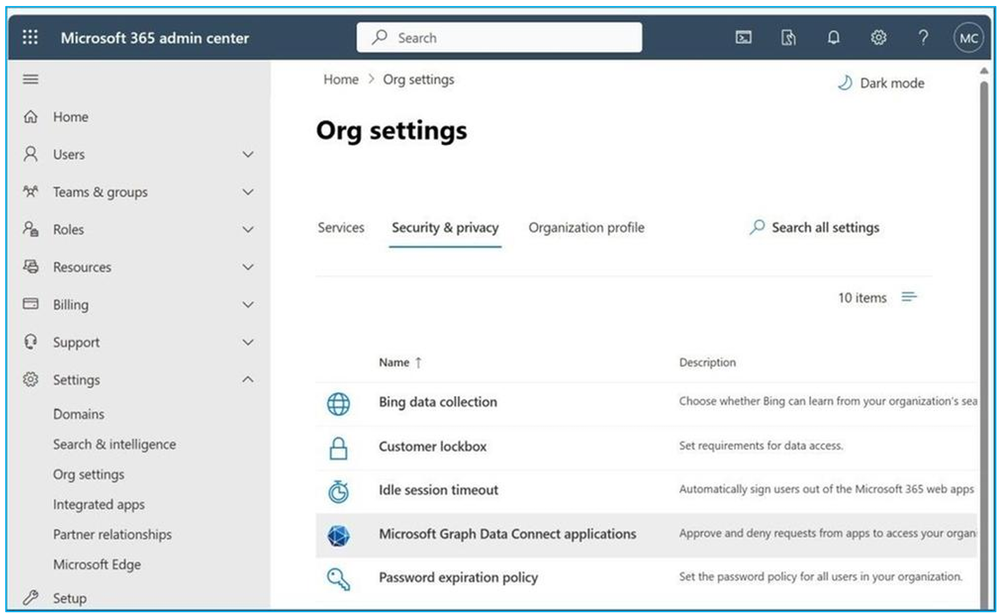Open Microsoft Edge in sidebar

point(97,564)
